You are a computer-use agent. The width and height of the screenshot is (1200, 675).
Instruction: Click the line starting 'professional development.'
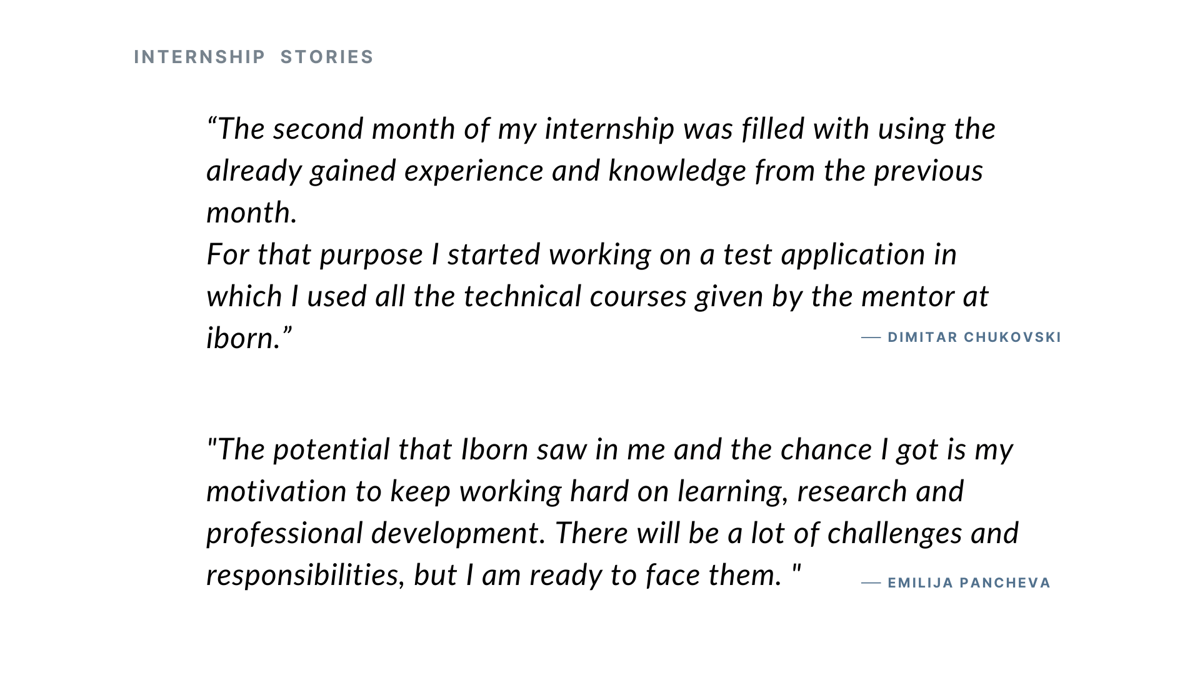(613, 534)
